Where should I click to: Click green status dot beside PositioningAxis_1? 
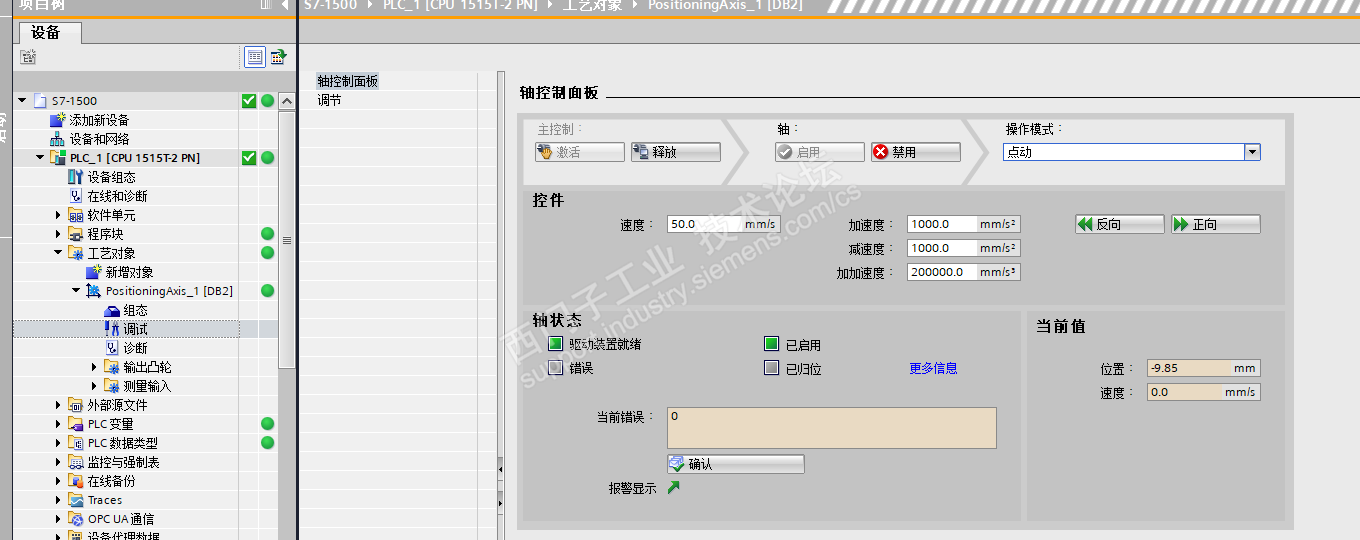tap(267, 291)
